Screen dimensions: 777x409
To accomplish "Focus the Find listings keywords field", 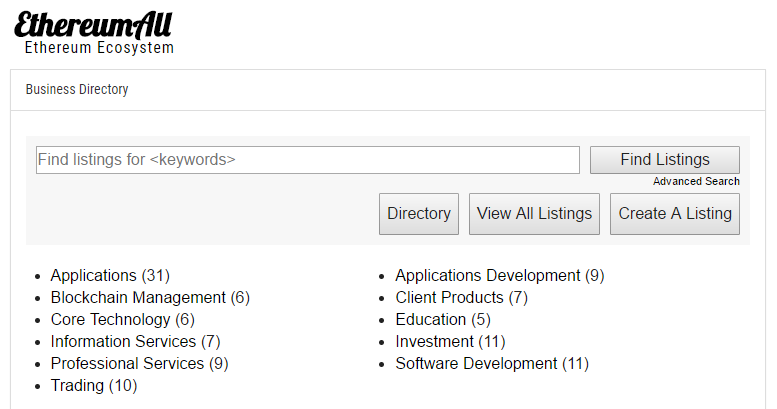I will pos(308,160).
